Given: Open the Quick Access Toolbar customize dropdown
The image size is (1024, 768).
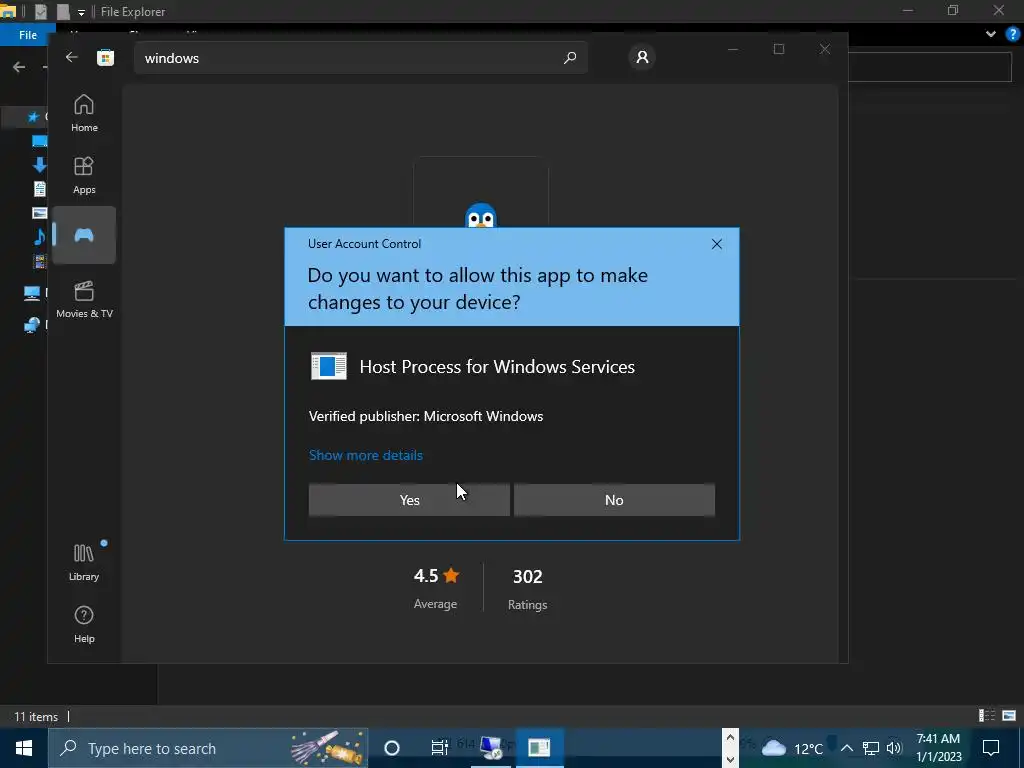Looking at the screenshot, I should (x=81, y=12).
